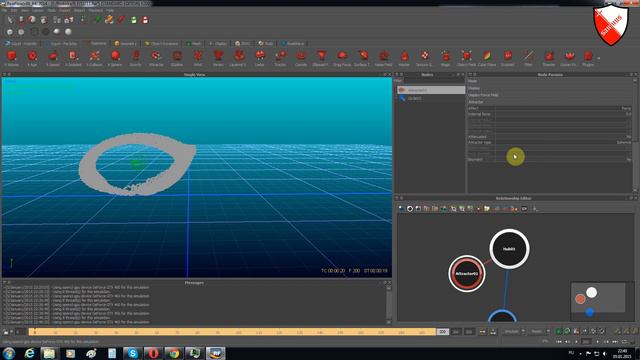This screenshot has width=640, height=360.
Task: Open the Attractor type dropdown
Action: tap(563, 142)
